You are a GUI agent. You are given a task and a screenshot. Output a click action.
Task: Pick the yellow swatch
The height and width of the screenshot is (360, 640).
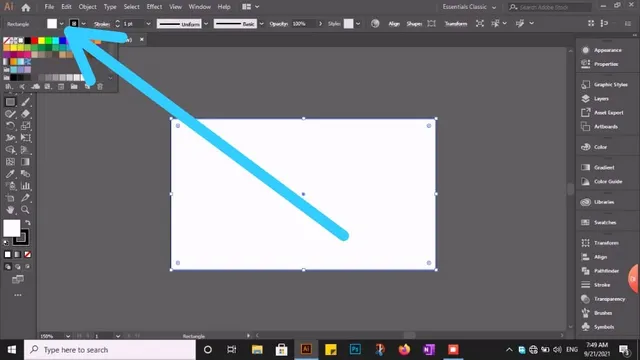[x=41, y=40]
